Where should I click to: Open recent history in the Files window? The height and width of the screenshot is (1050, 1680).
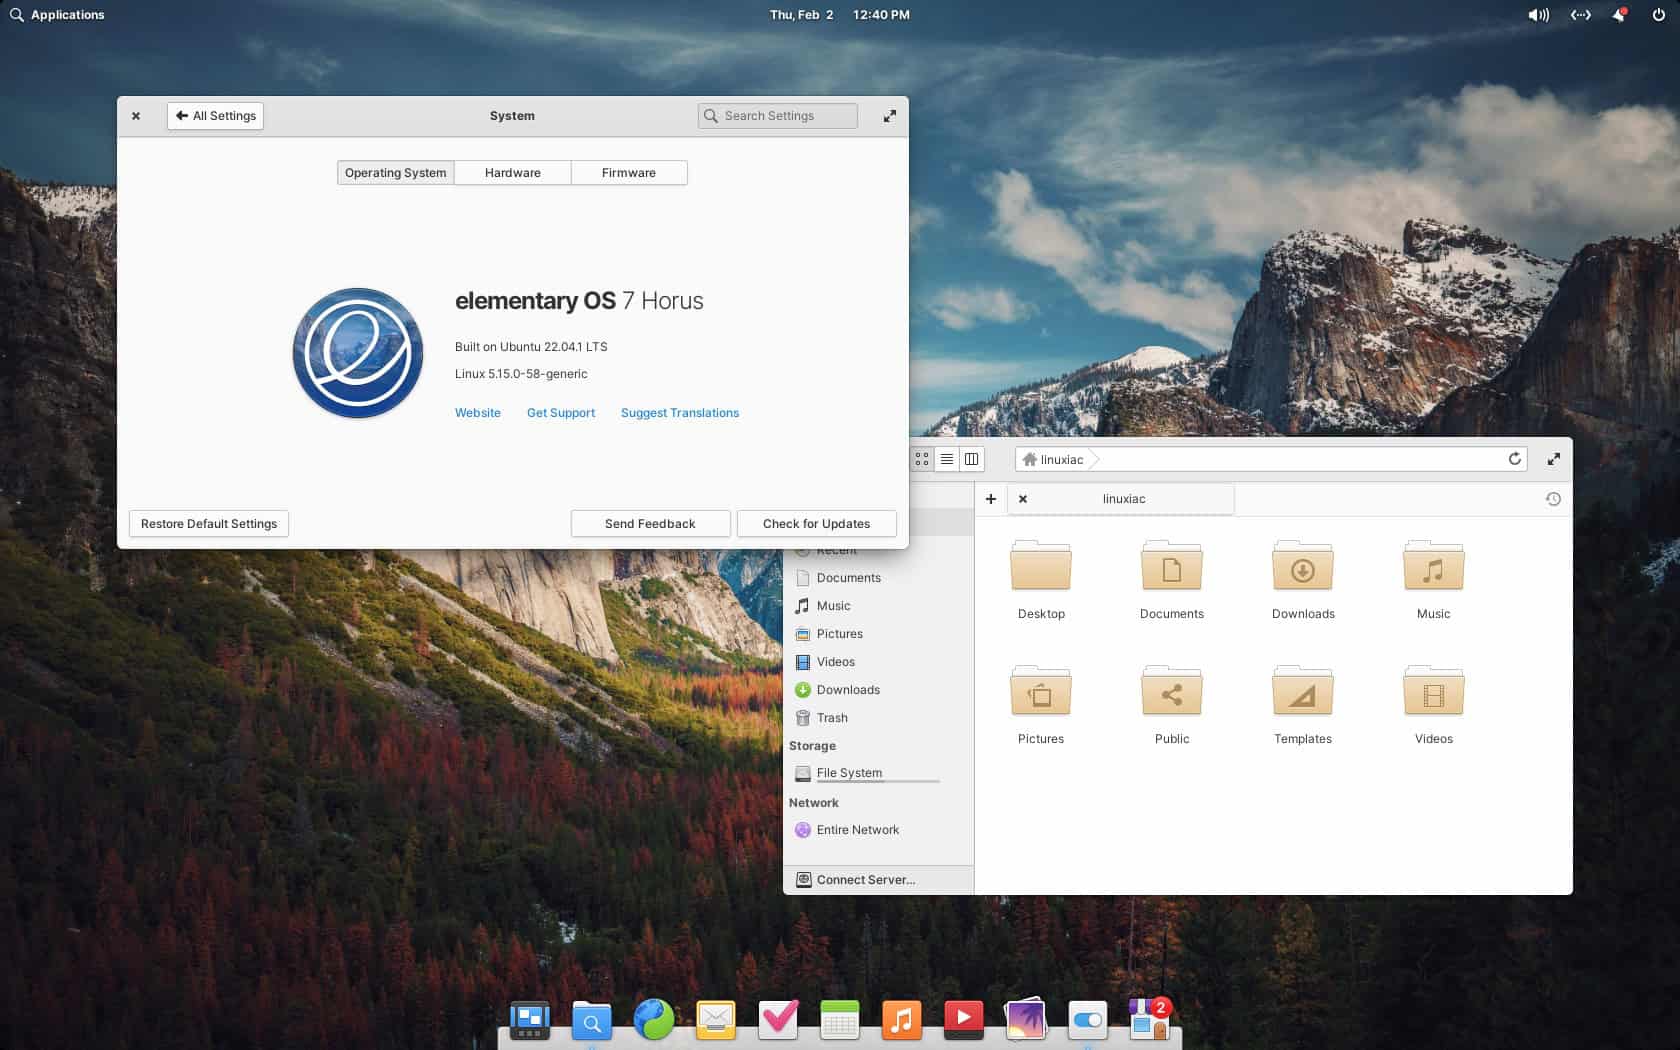[x=1553, y=498]
